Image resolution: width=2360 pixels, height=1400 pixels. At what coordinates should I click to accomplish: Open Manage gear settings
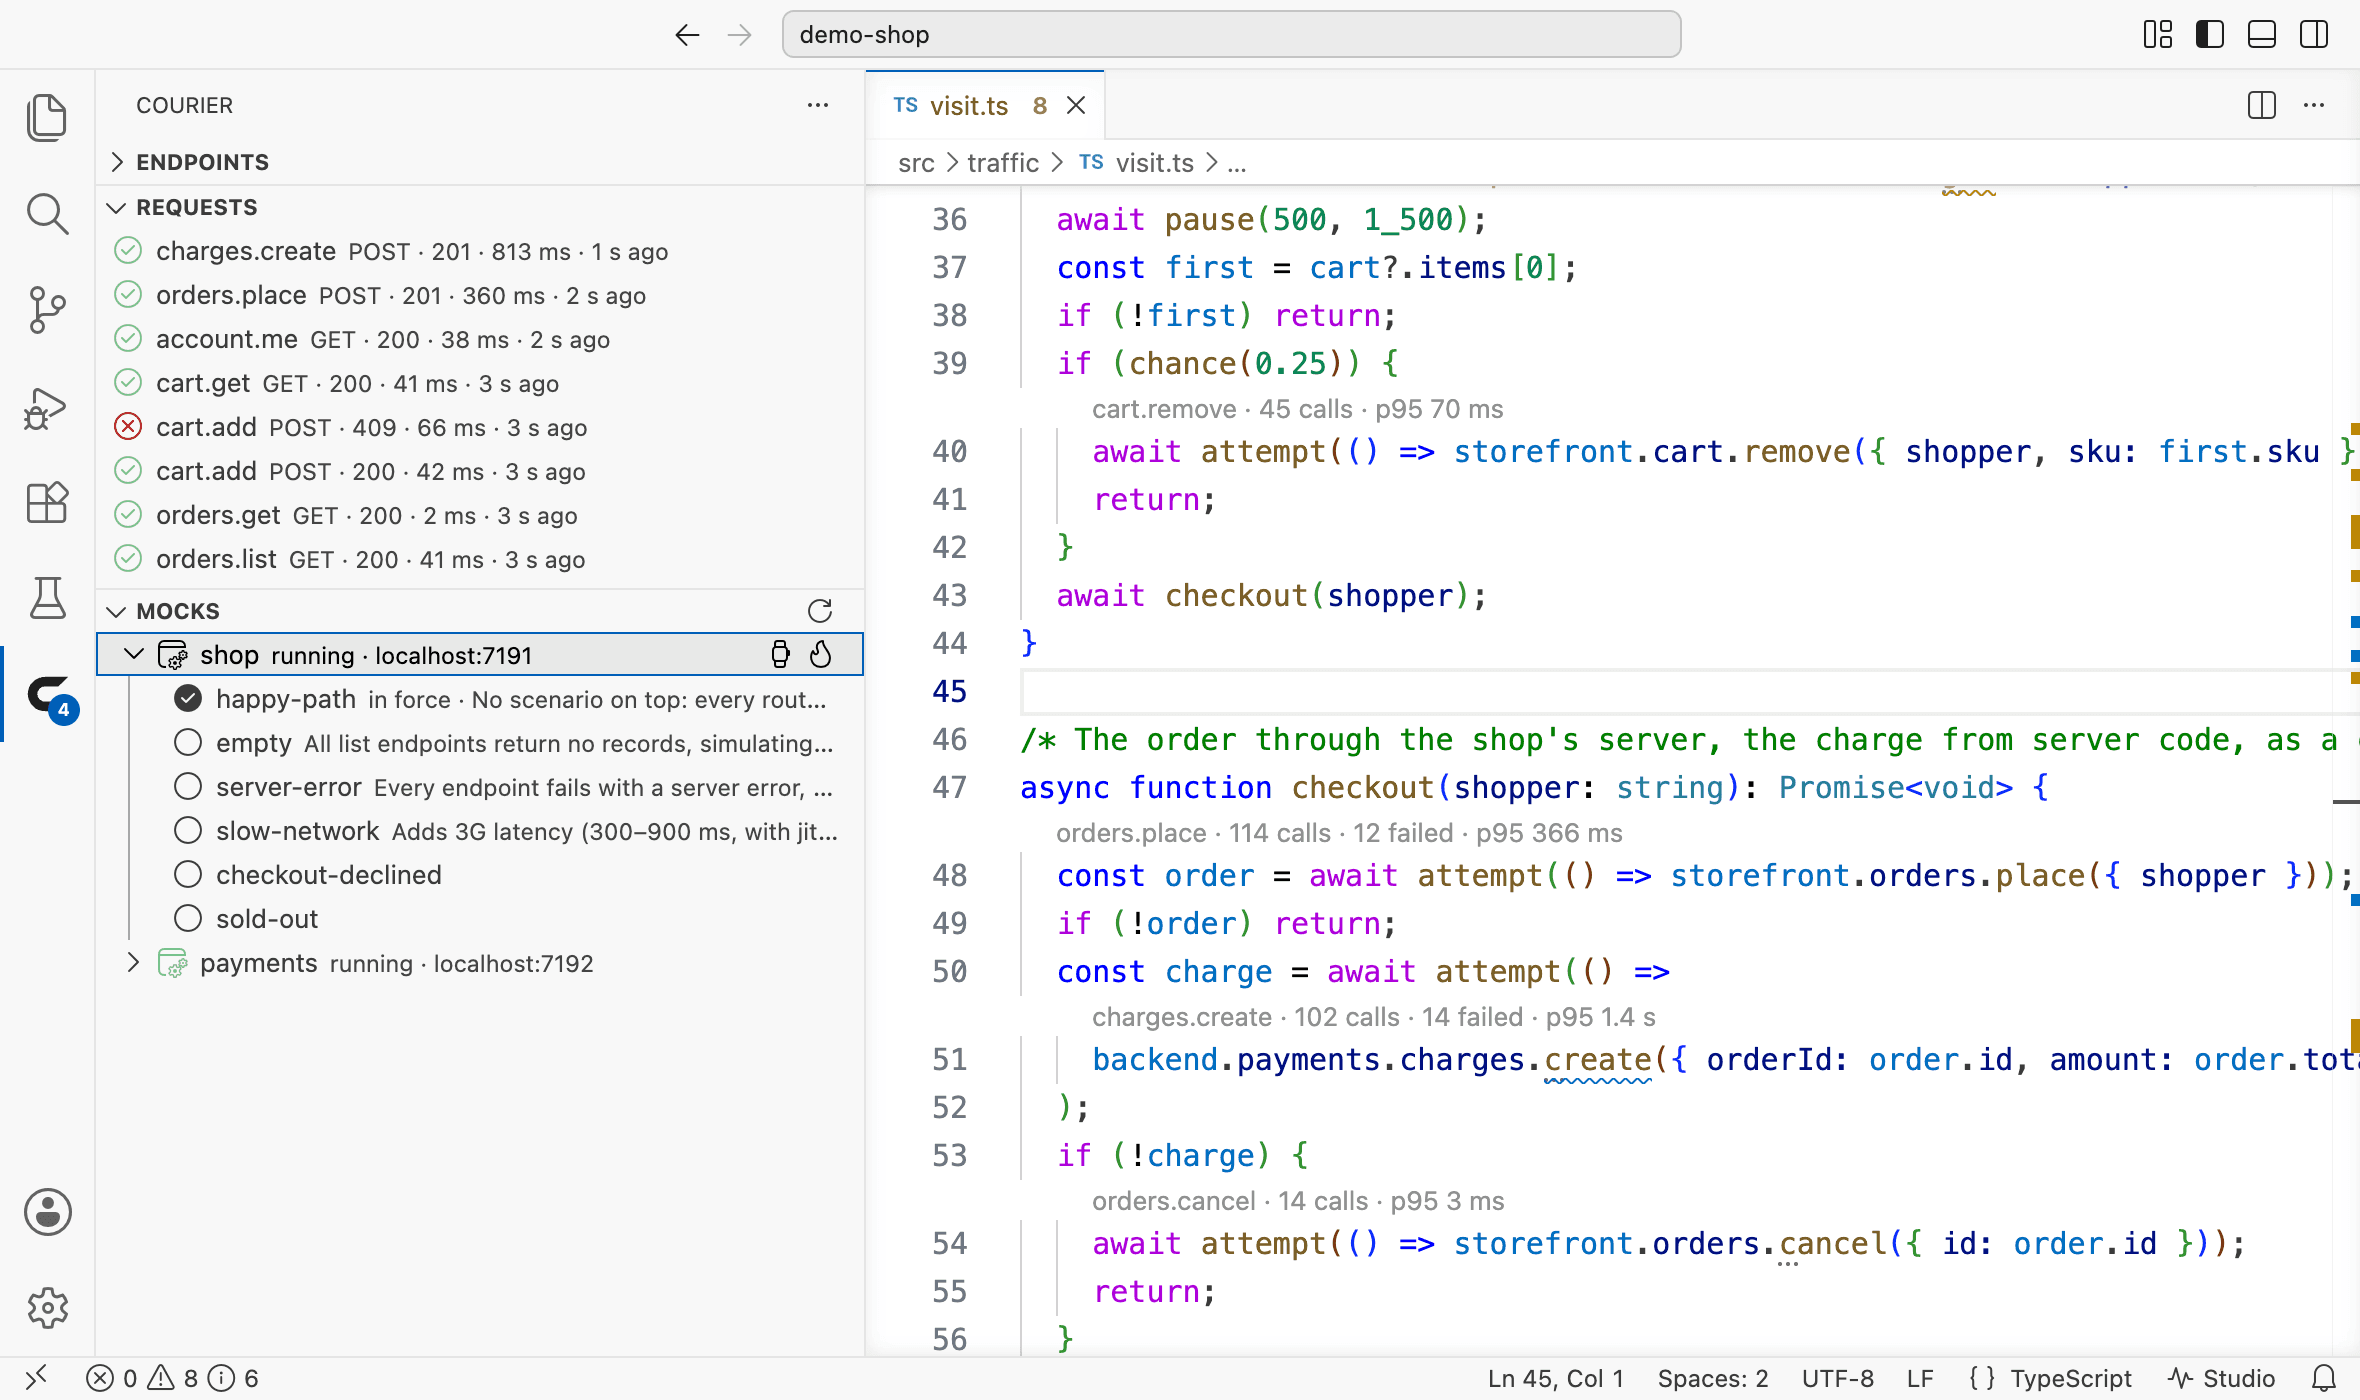pyautogui.click(x=47, y=1308)
